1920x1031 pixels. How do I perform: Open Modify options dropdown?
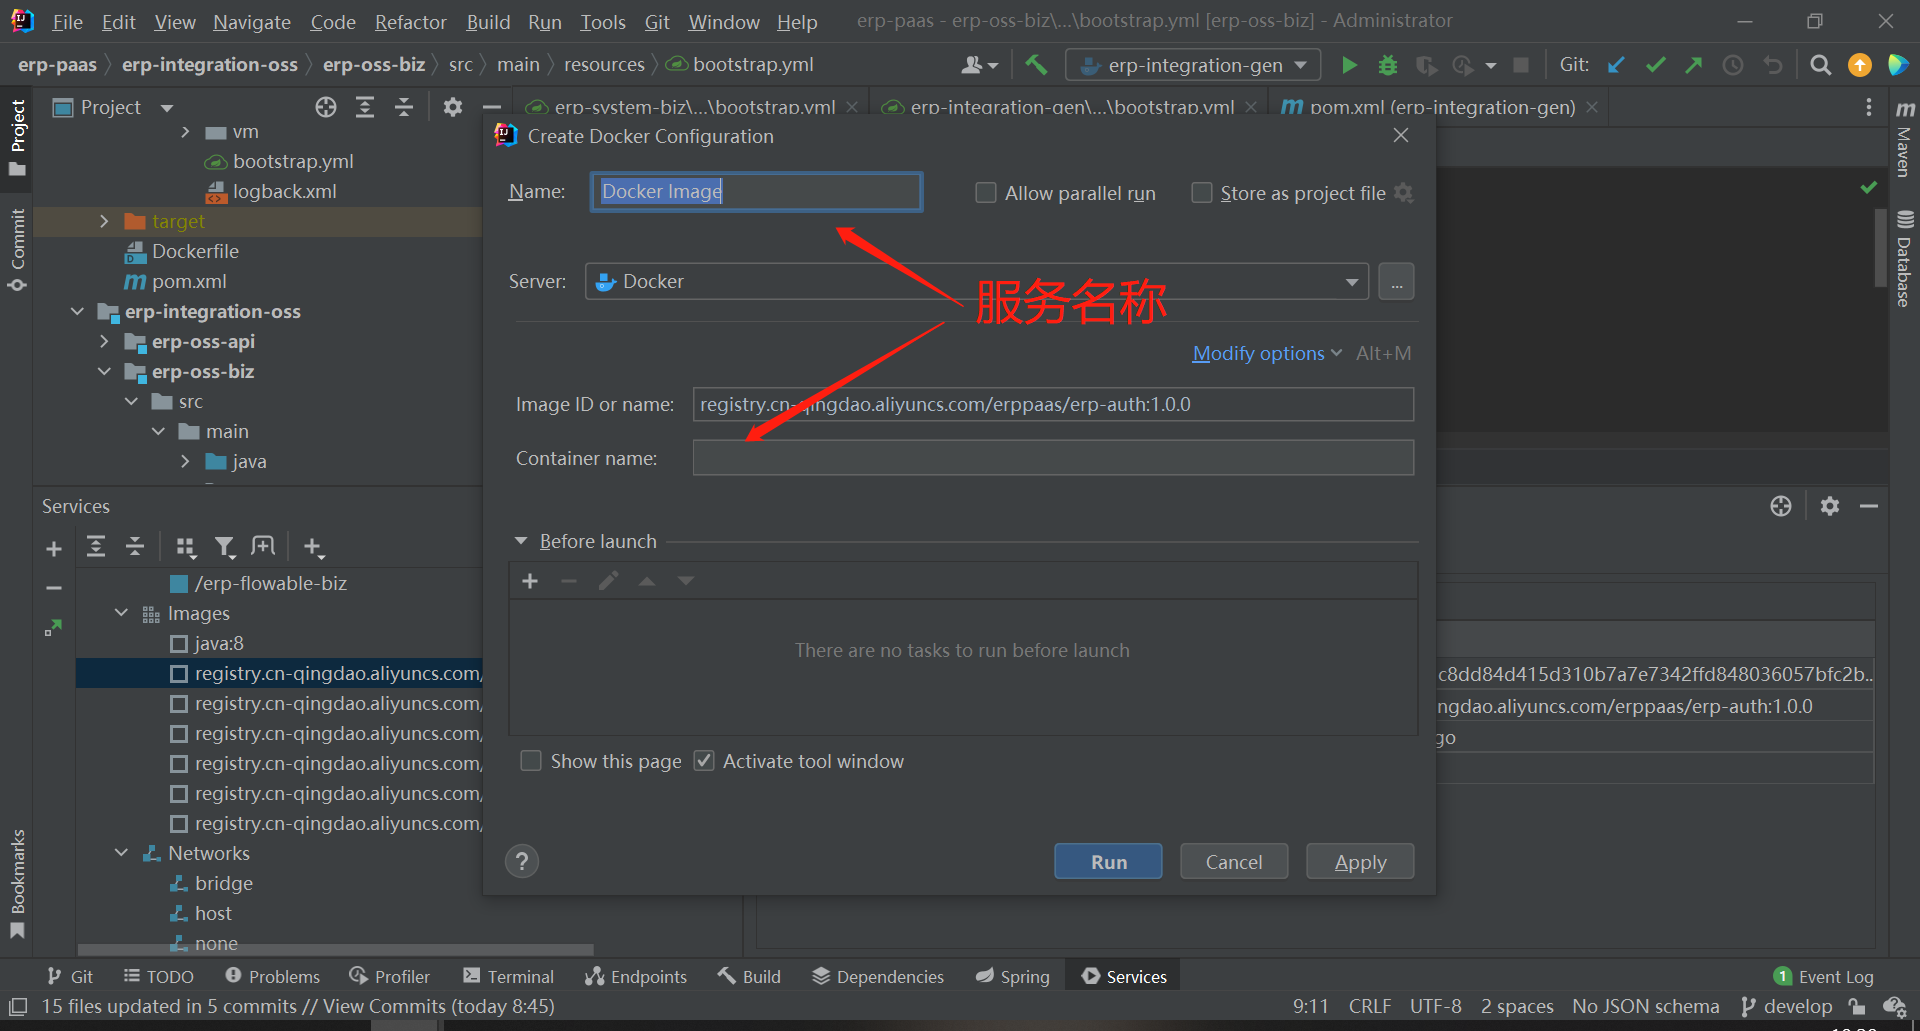pos(1267,353)
